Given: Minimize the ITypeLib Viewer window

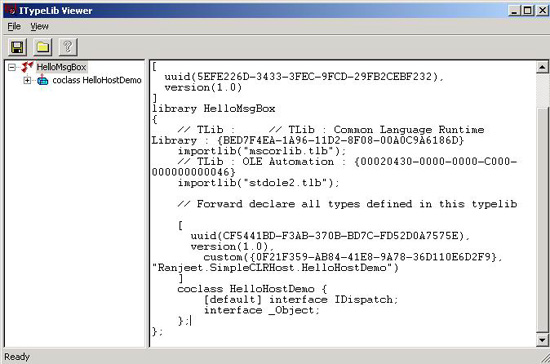Looking at the screenshot, I should tap(515, 11).
